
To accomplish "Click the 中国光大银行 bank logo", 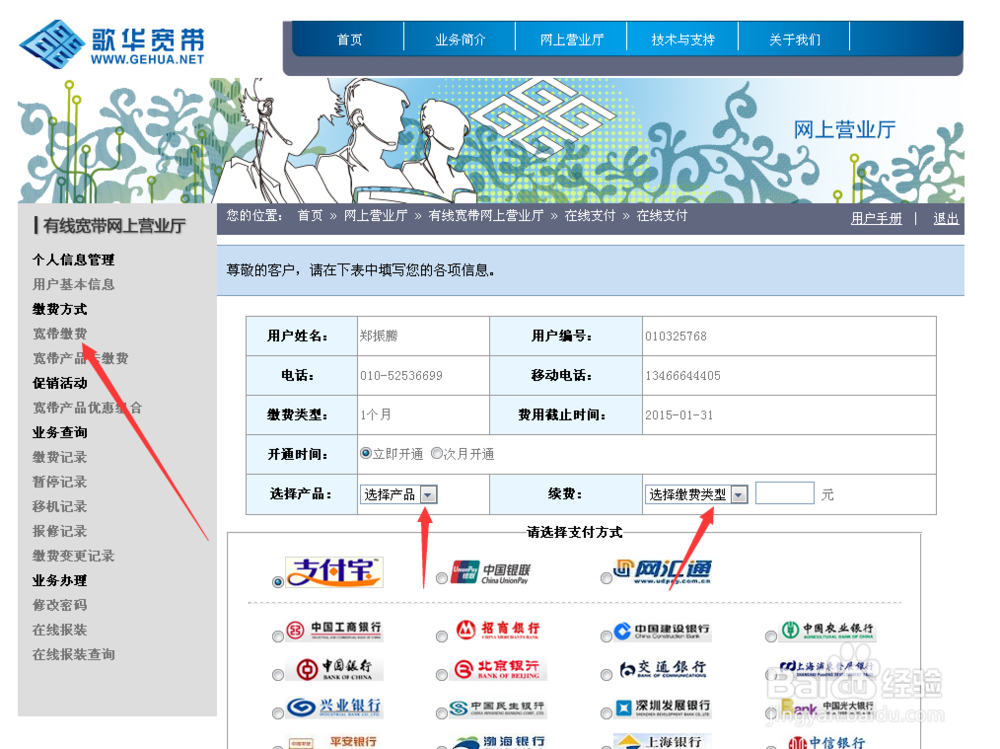I will coord(827,707).
